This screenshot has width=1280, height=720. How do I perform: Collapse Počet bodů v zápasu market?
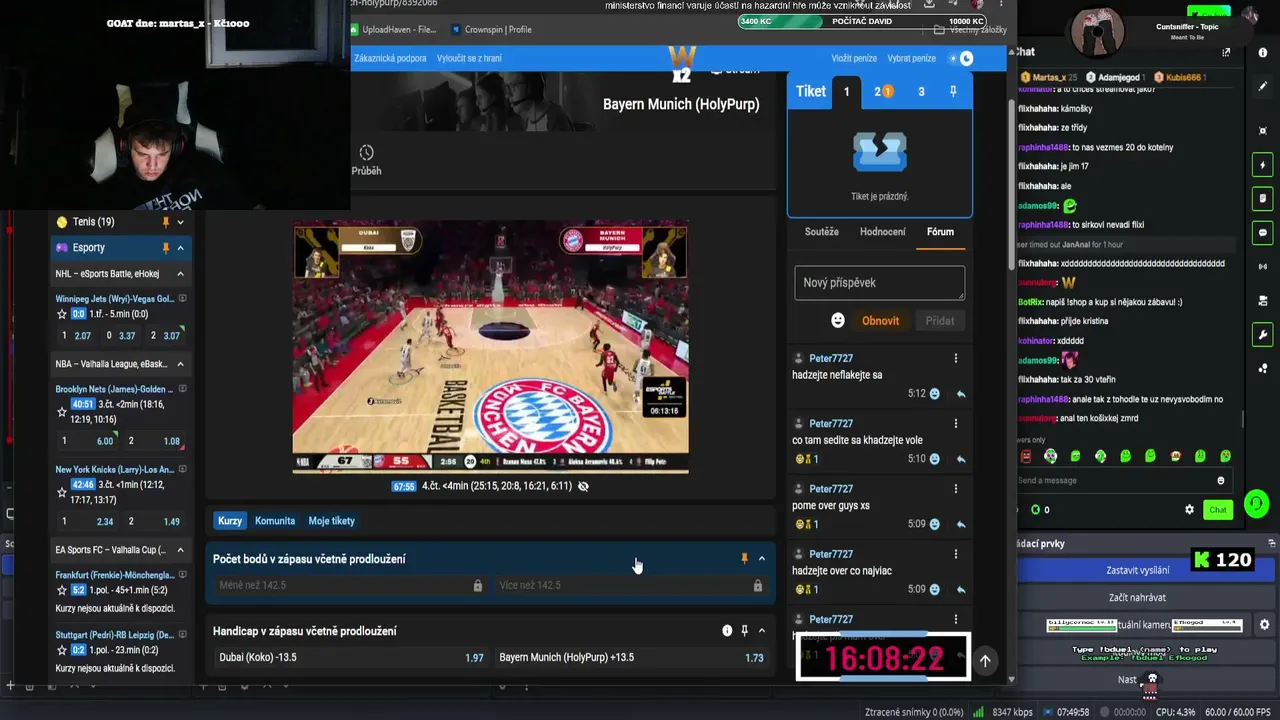[x=762, y=559]
